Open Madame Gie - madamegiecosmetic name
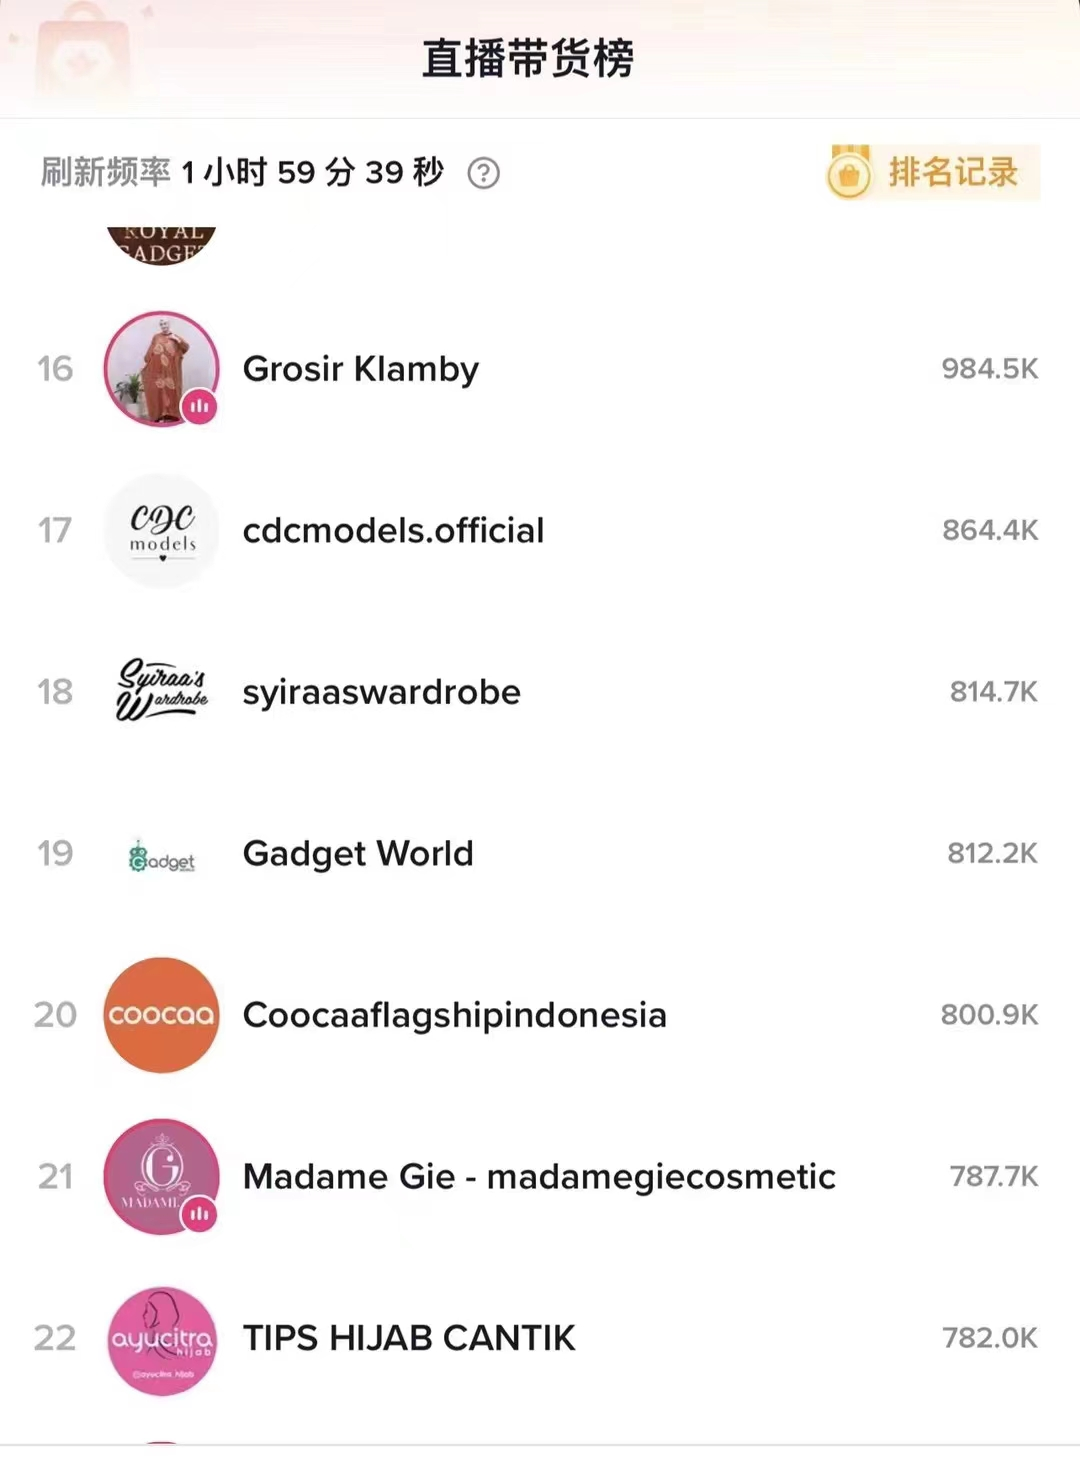 (539, 1177)
